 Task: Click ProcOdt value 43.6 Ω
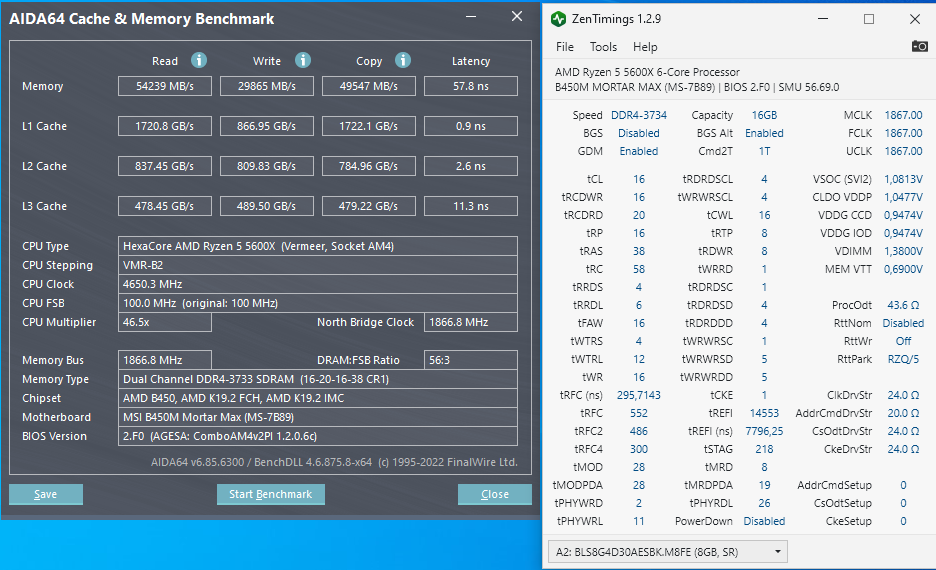point(903,305)
